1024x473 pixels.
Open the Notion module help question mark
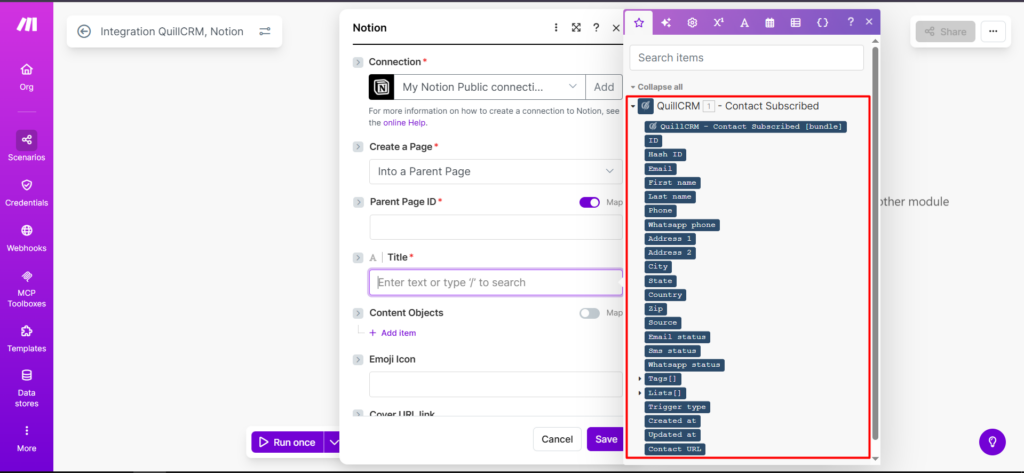tap(596, 28)
